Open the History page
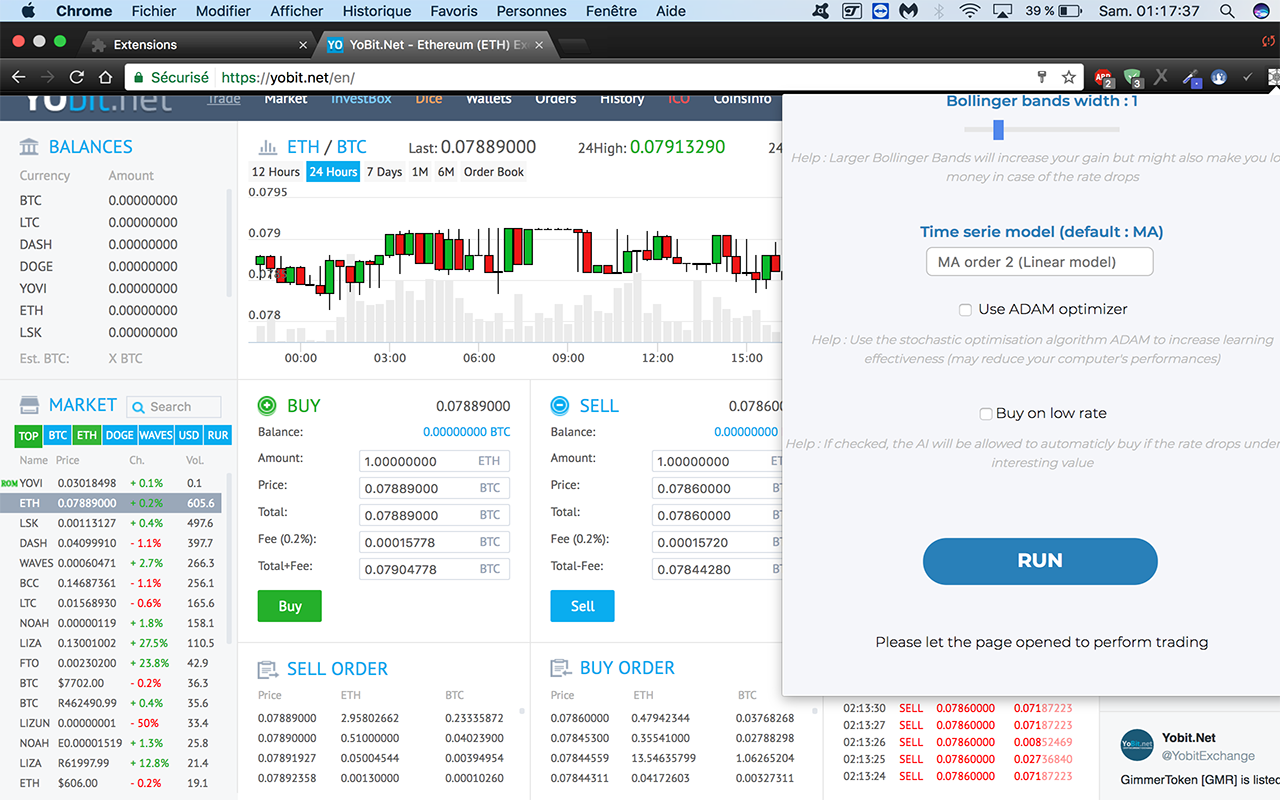Viewport: 1280px width, 800px height. pos(622,99)
